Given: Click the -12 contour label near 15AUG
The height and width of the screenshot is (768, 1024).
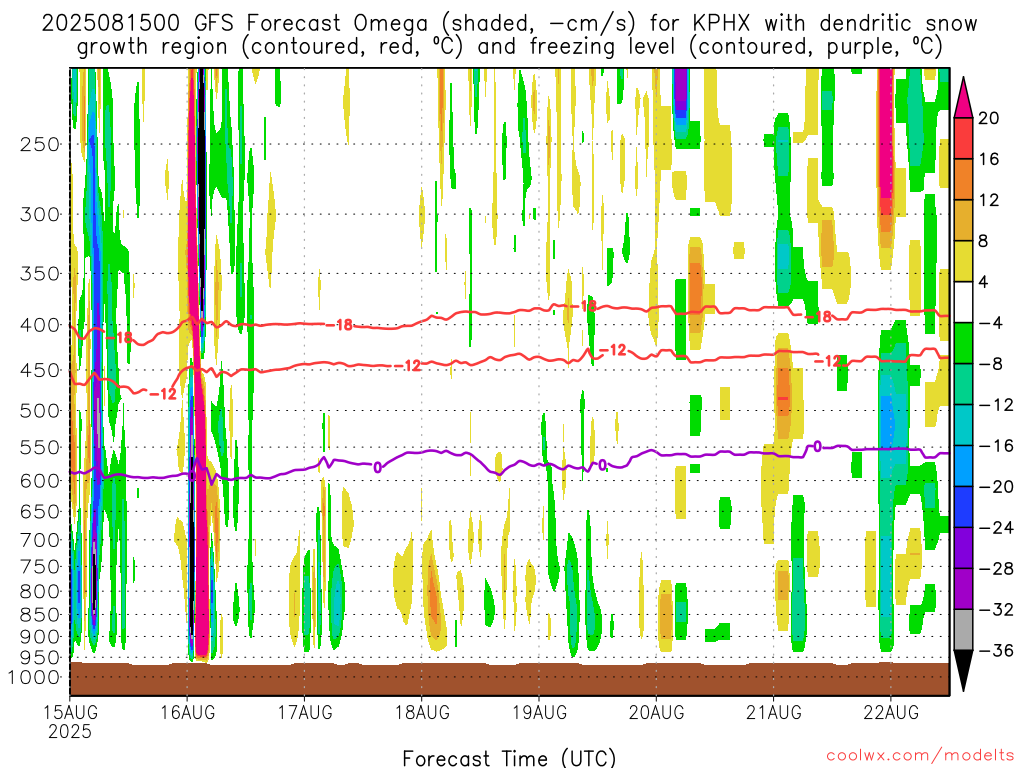Looking at the screenshot, I should coord(163,394).
